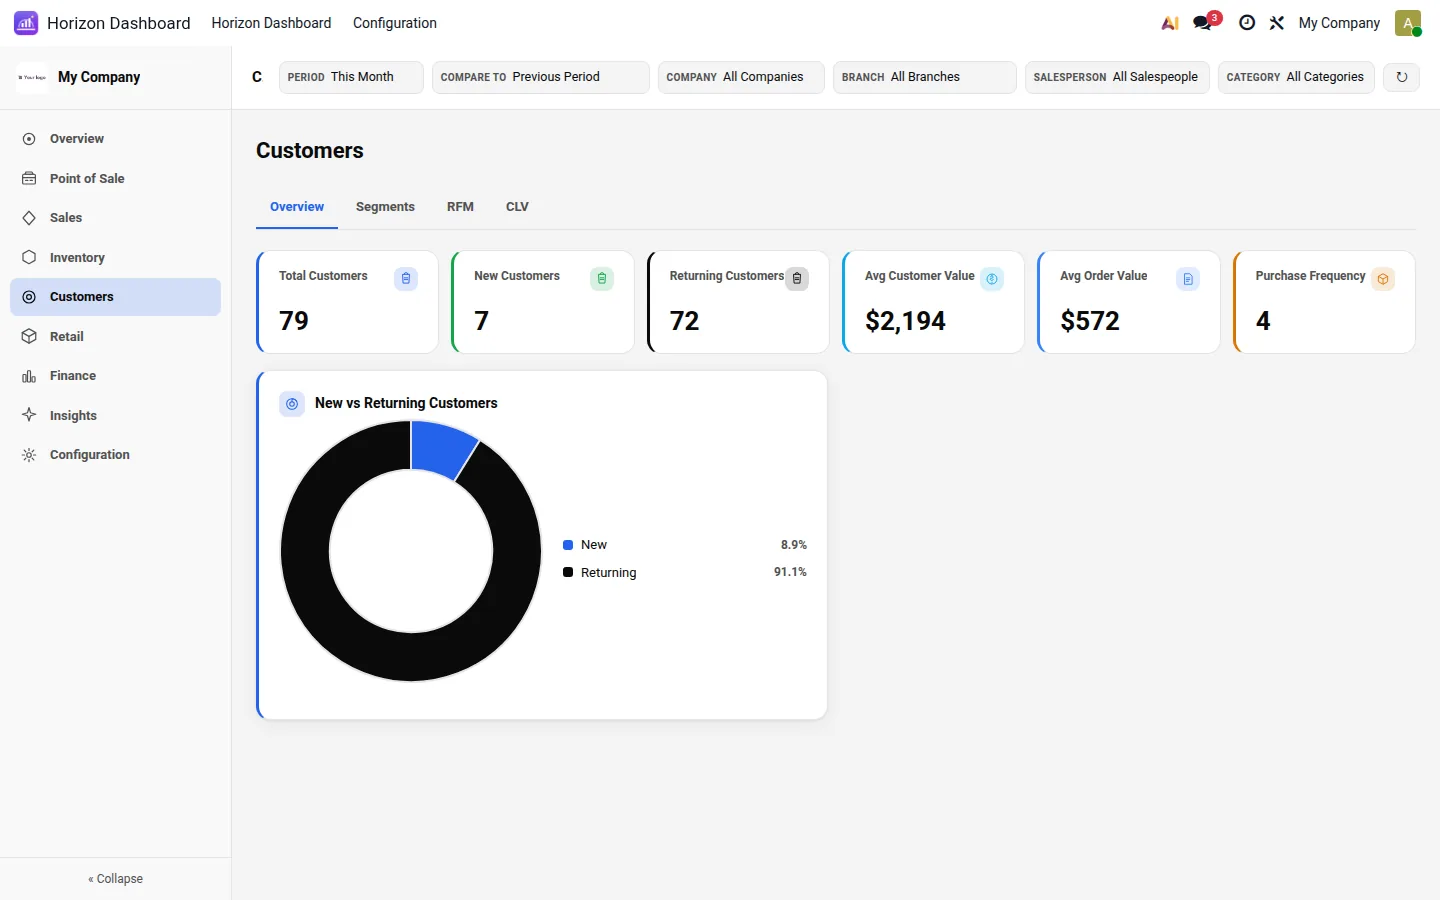1440x900 pixels.
Task: Open the Period This Month dropdown
Action: [x=351, y=77]
